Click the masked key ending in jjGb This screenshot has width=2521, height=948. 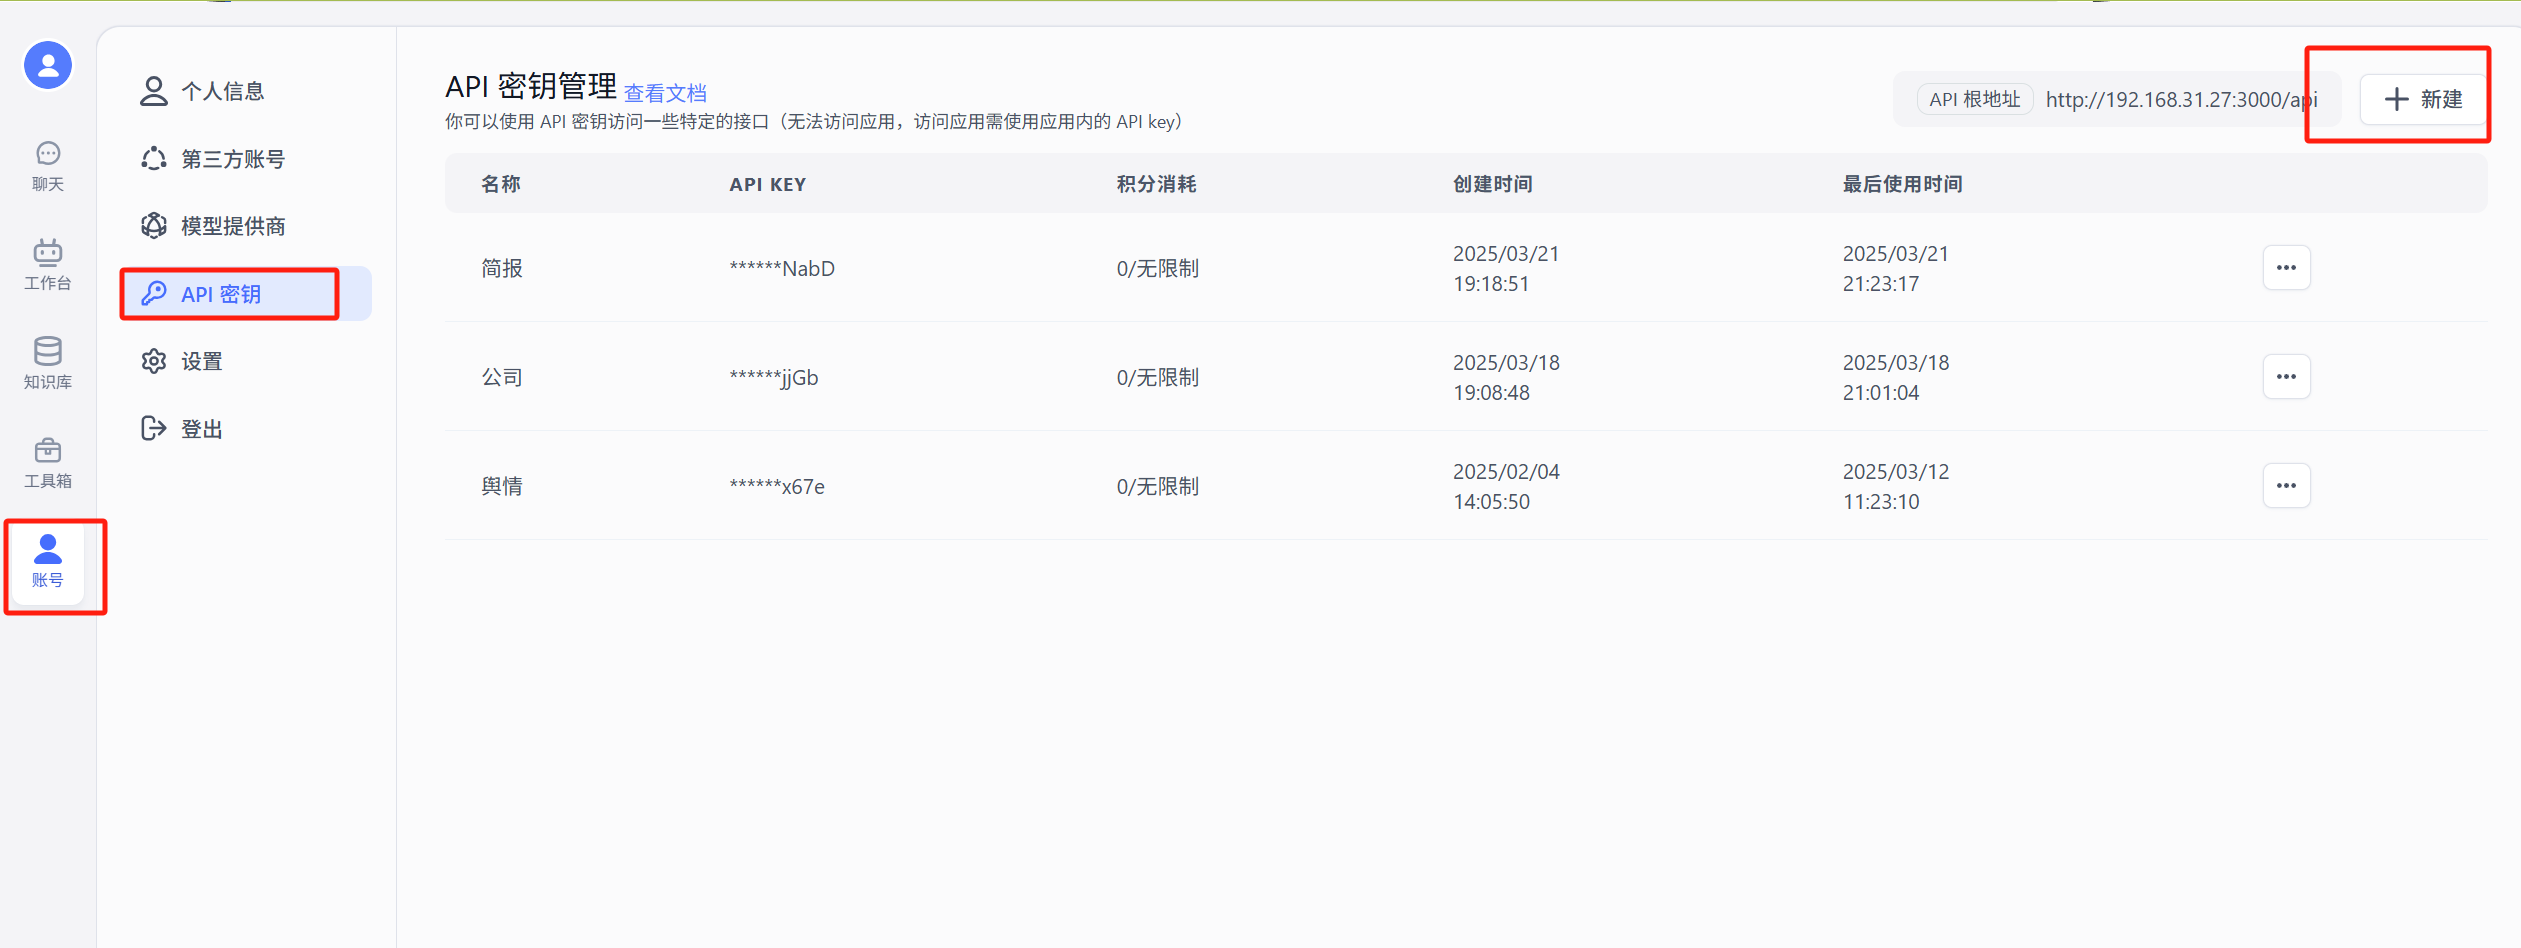tap(774, 378)
